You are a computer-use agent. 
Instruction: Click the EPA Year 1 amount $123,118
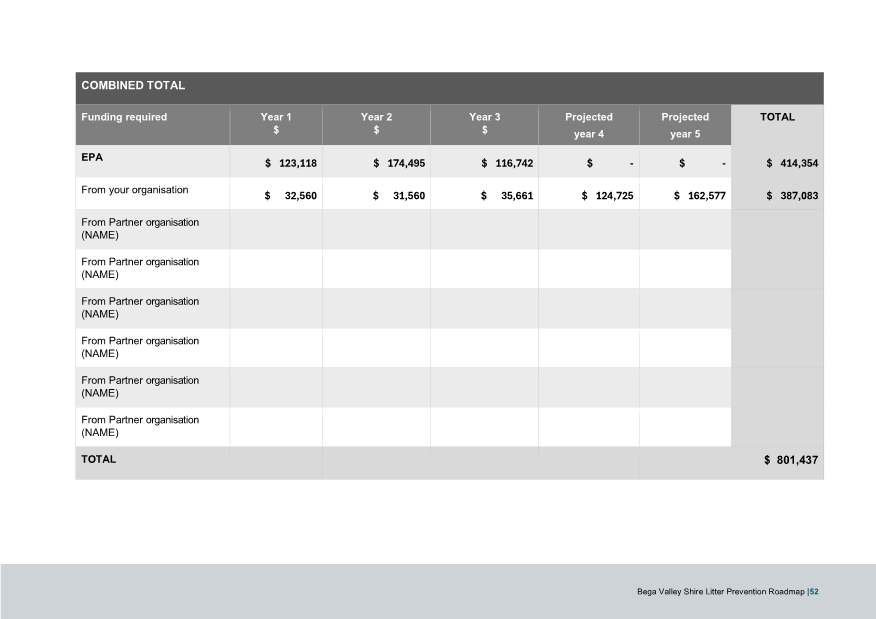pos(290,163)
